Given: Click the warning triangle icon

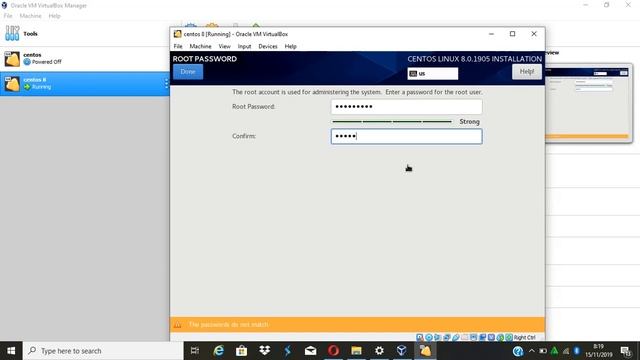Looking at the screenshot, I should click(178, 325).
